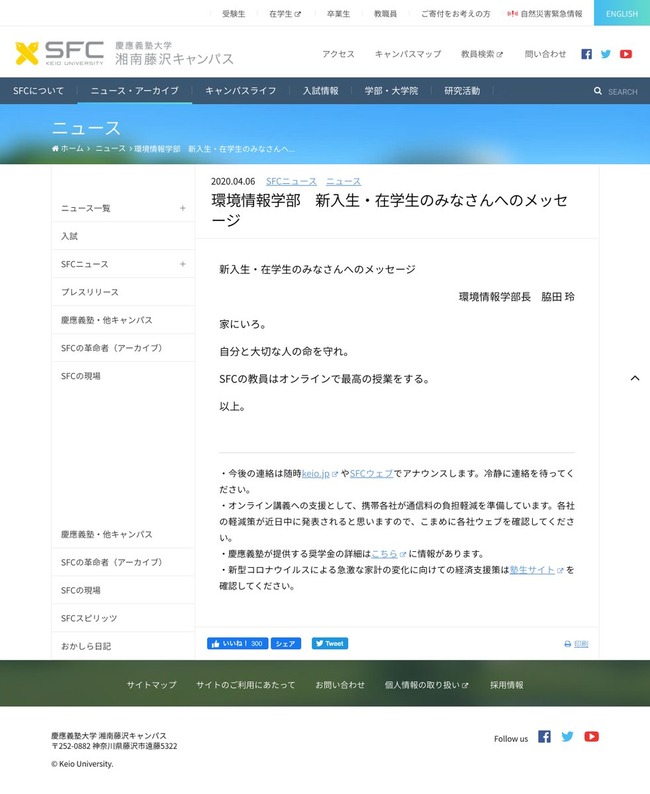This screenshot has height=794, width=650.
Task: Click 在学生 top link
Action: point(285,14)
